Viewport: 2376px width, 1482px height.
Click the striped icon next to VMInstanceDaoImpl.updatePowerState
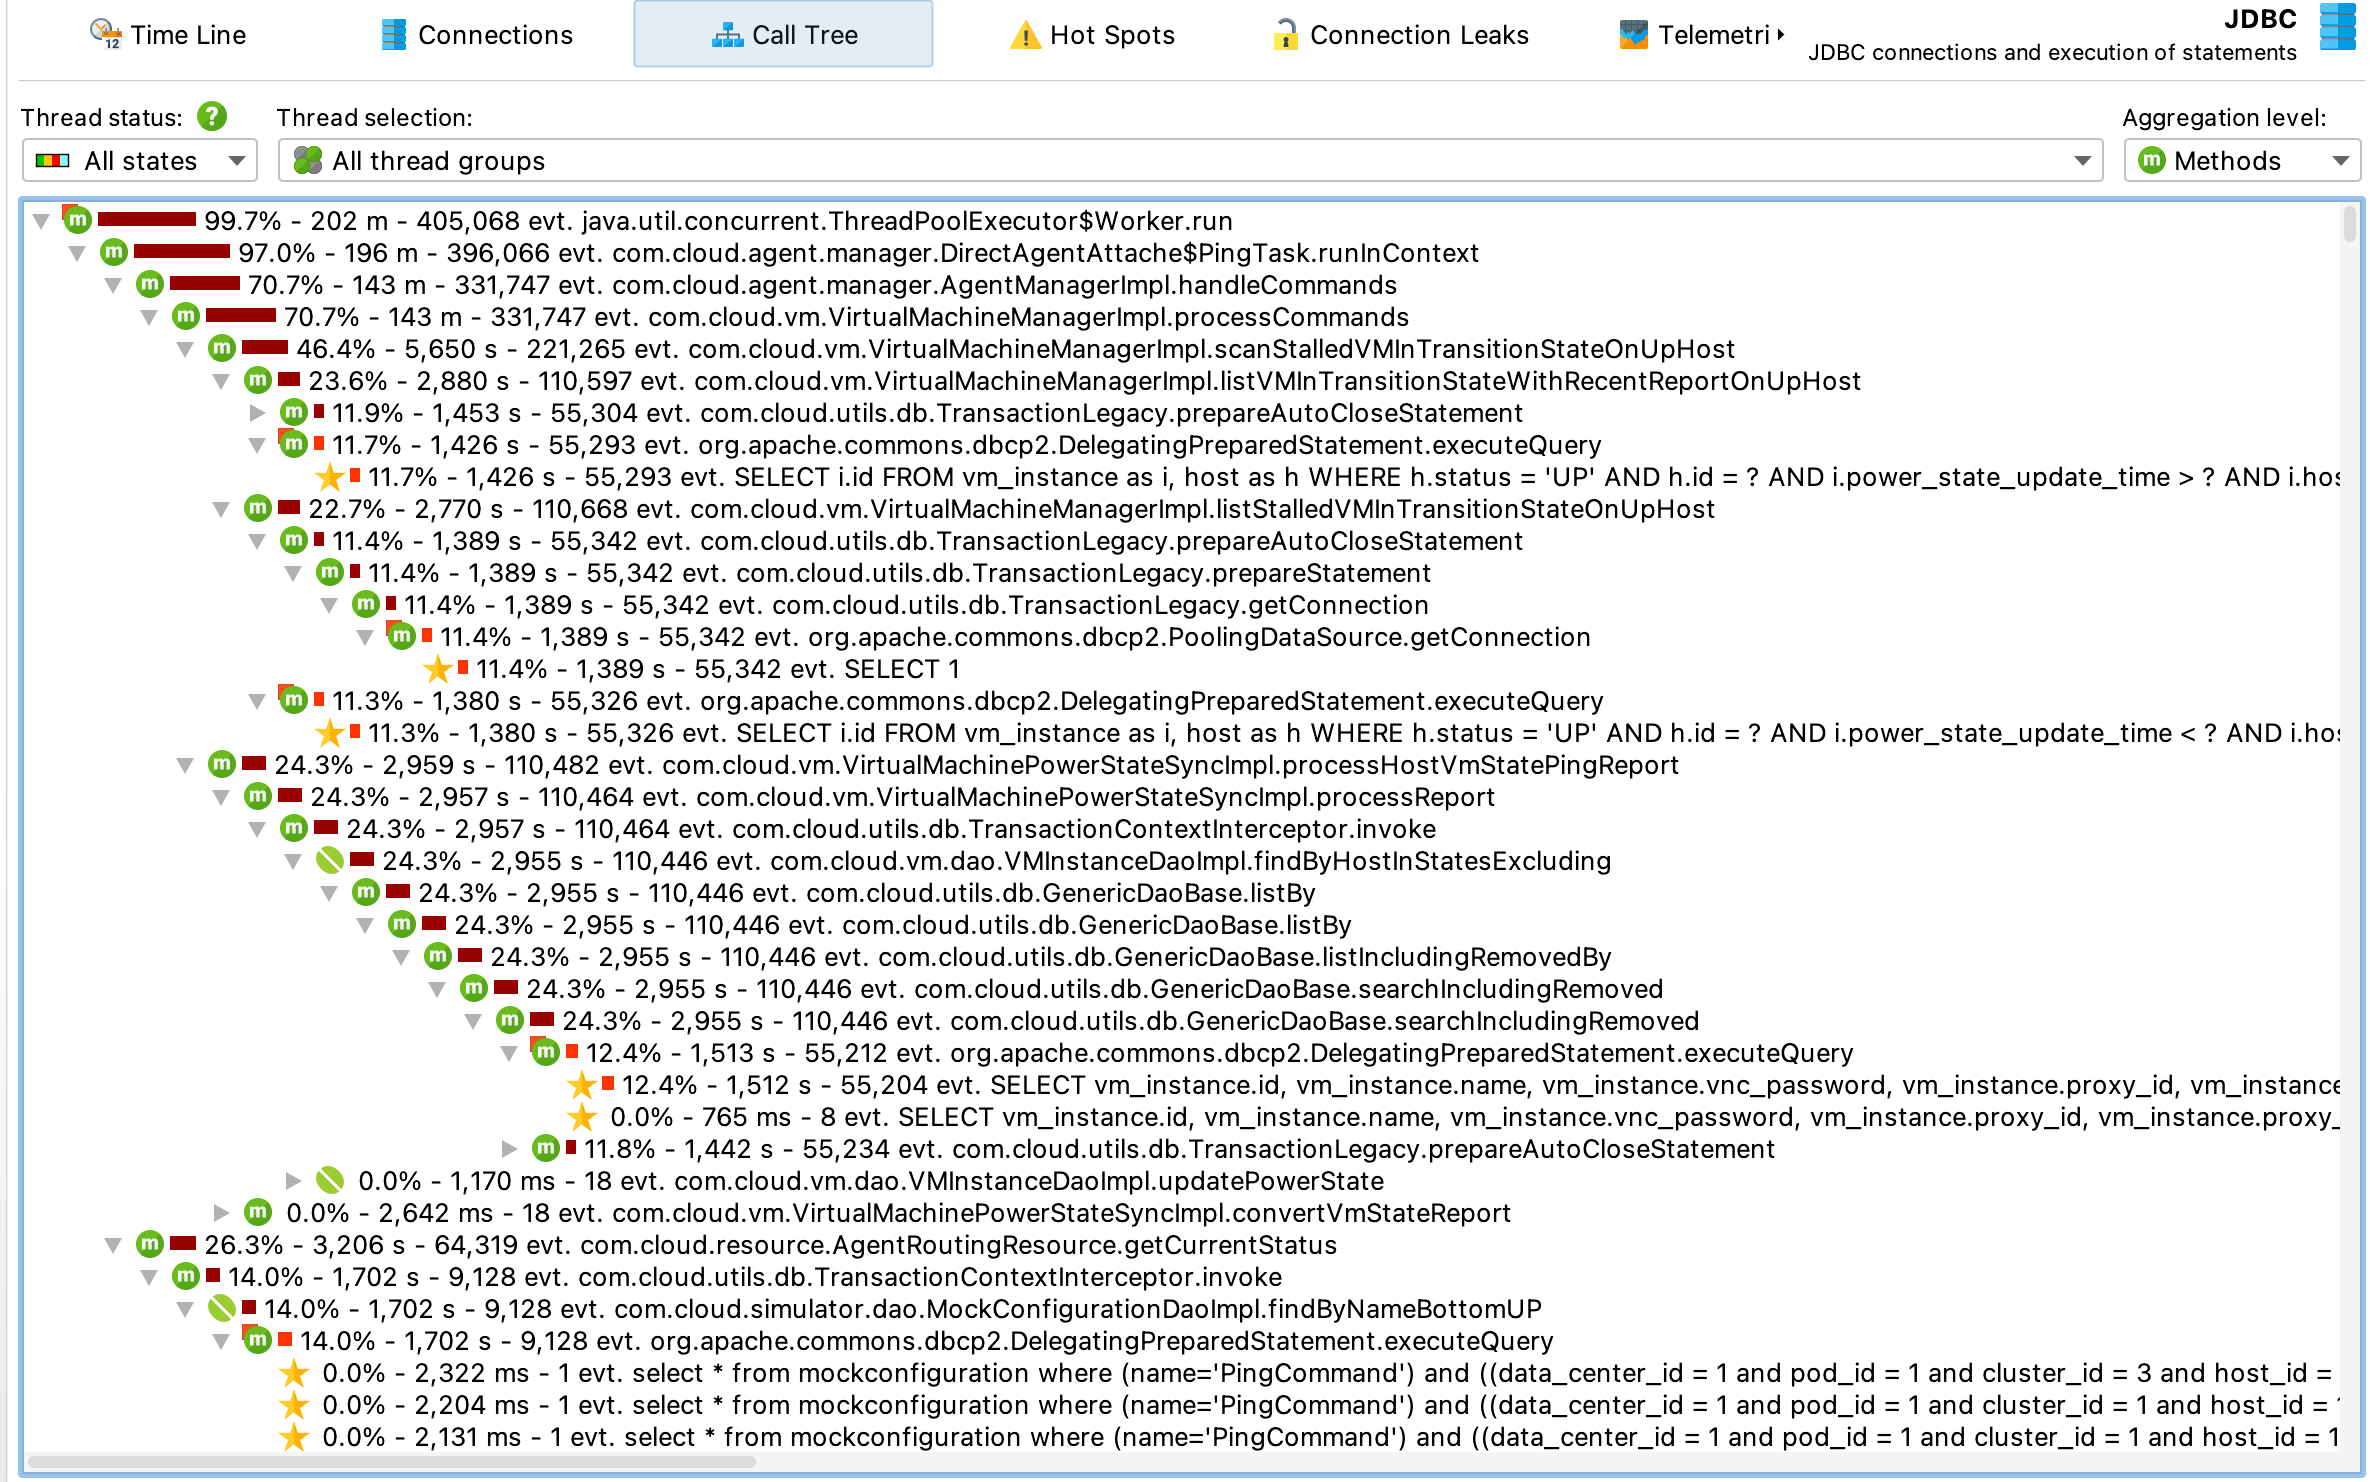point(329,1181)
